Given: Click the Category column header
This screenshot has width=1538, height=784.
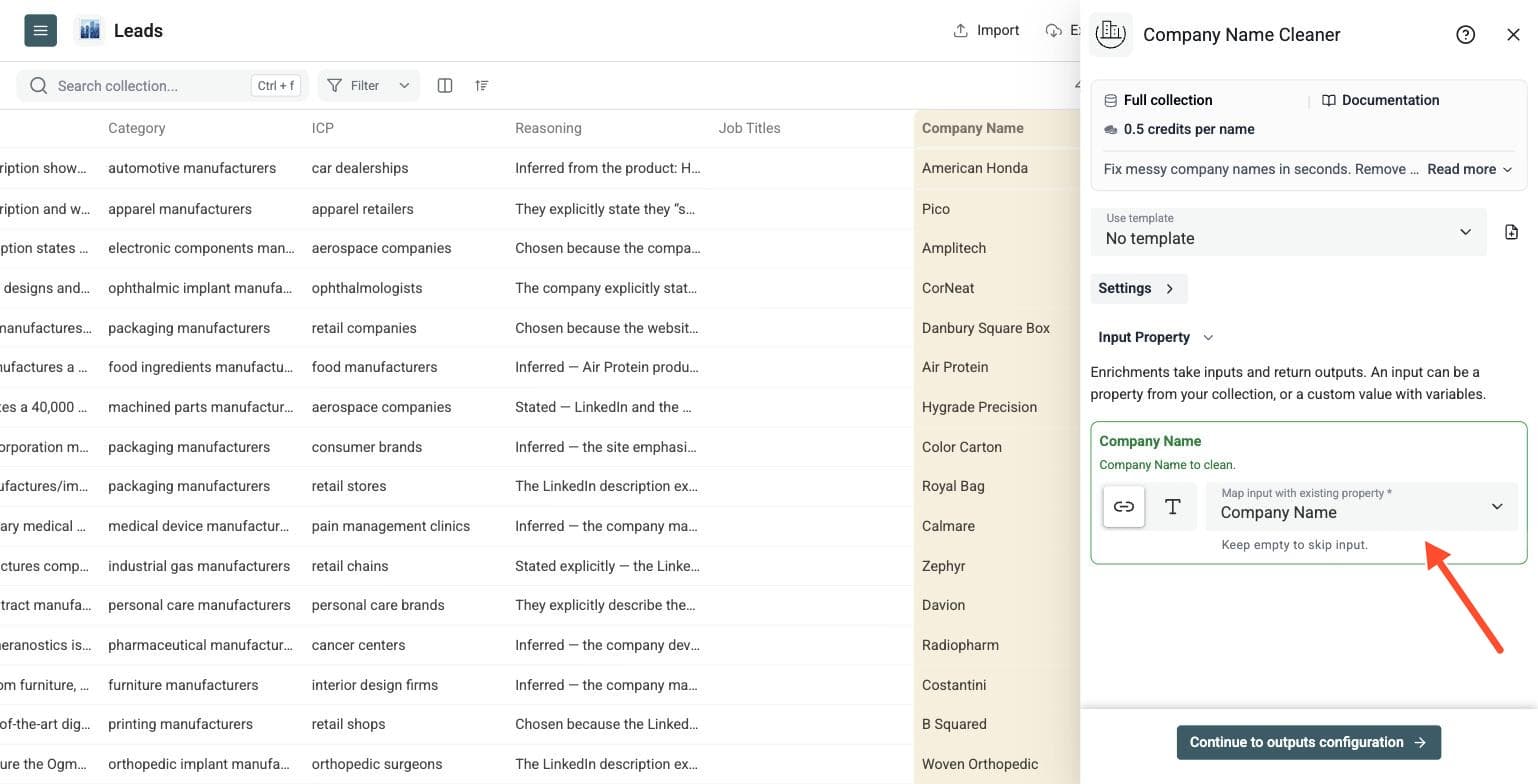Looking at the screenshot, I should point(137,128).
